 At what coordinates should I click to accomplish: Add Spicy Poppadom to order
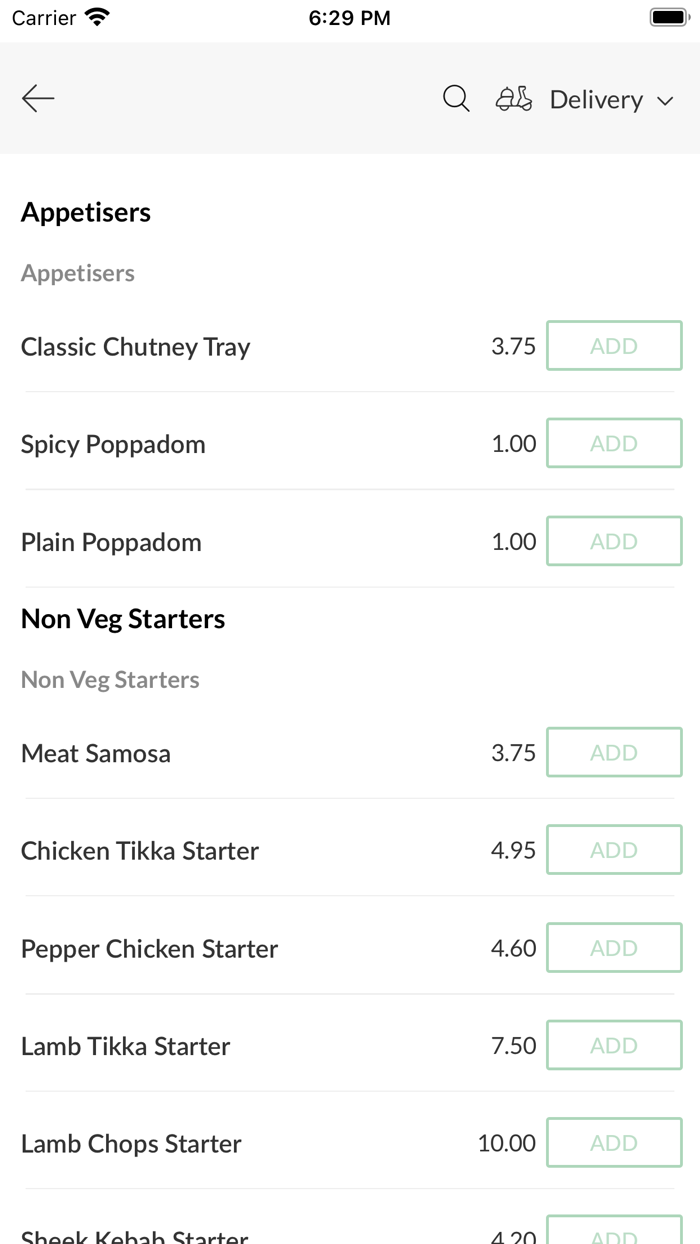click(x=614, y=443)
